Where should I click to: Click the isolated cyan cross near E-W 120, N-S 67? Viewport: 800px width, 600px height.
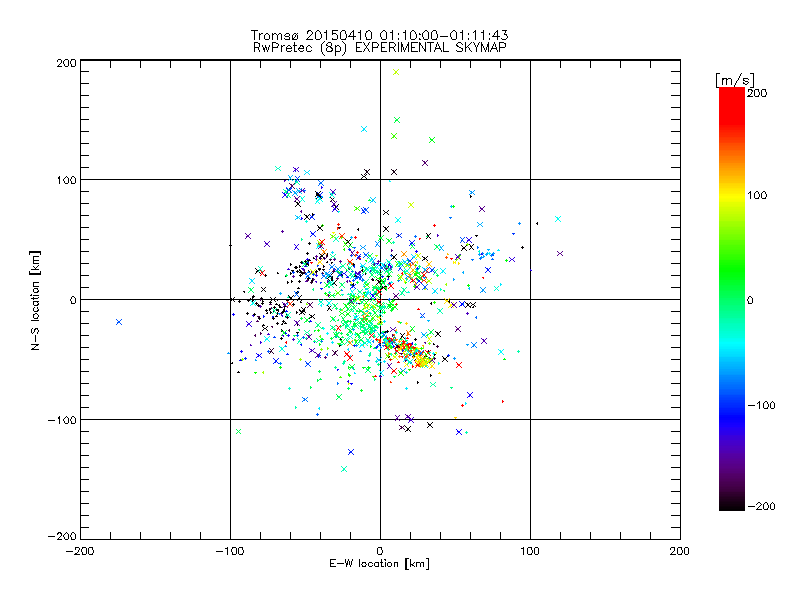[x=558, y=219]
